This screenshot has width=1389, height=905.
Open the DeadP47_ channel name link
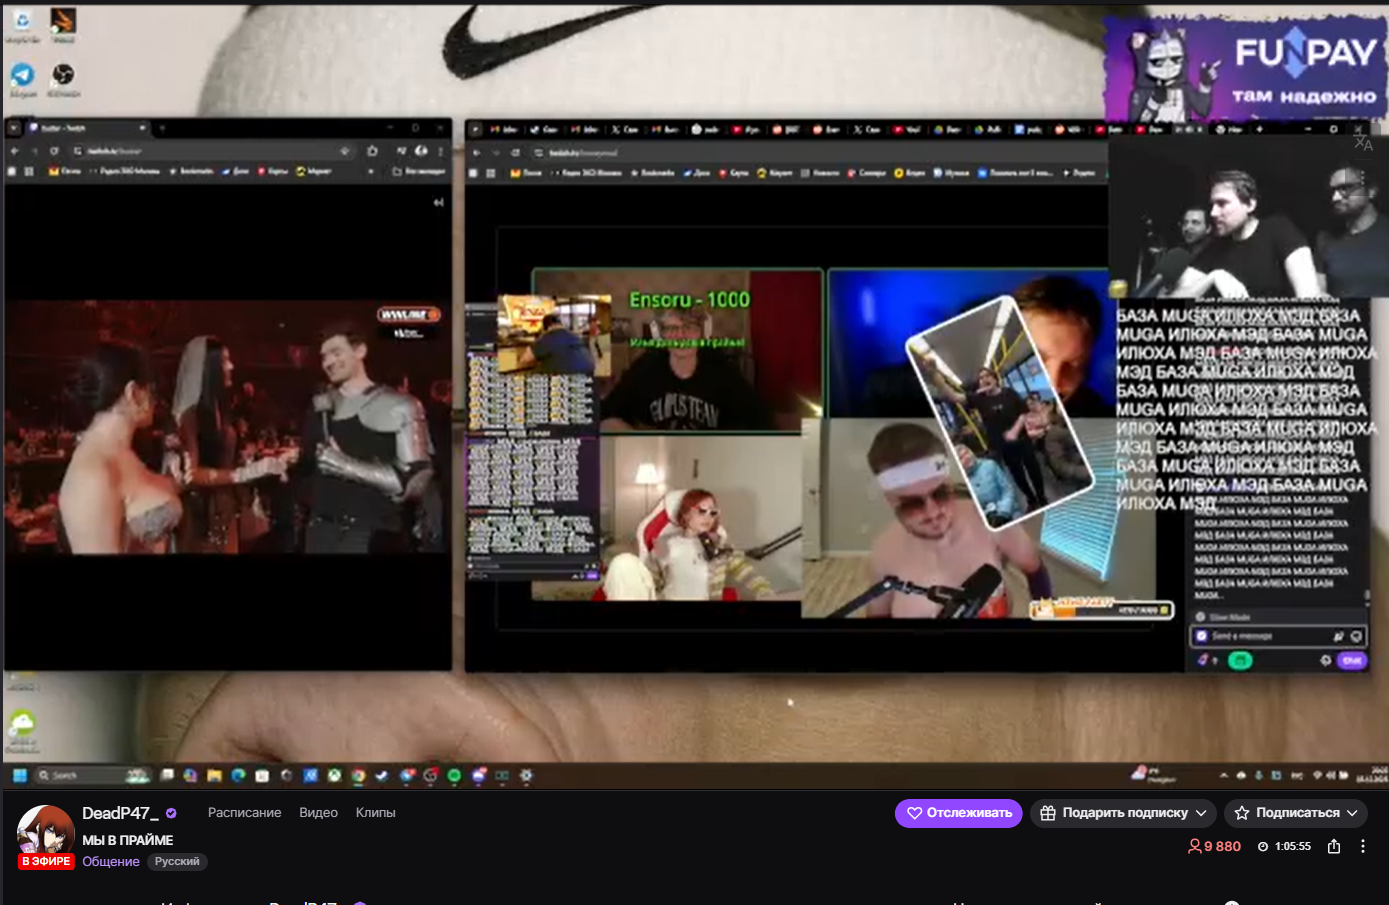click(x=120, y=813)
